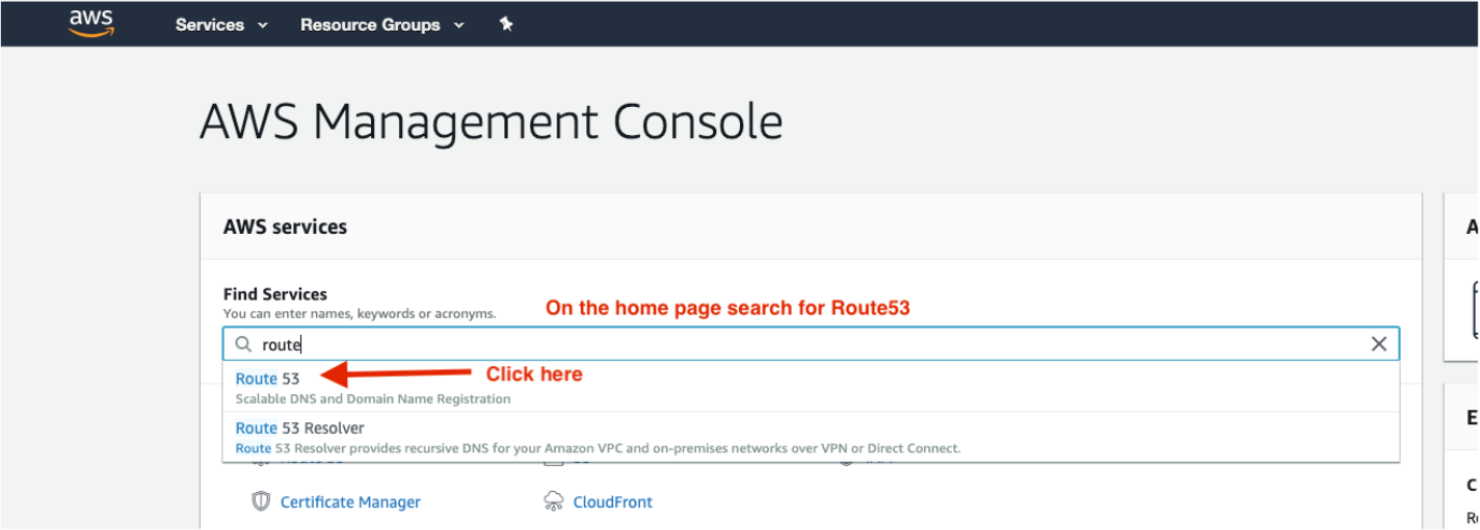Click the 'Find Services' label
The width and height of the screenshot is (1480, 530).
(275, 294)
